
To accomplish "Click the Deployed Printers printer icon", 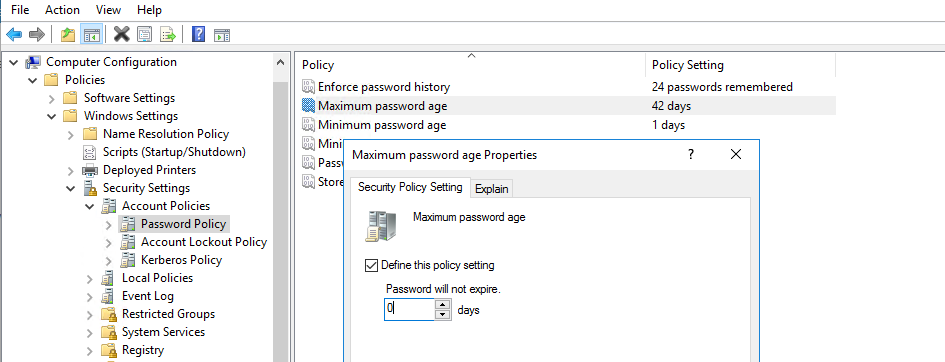I will 90,170.
